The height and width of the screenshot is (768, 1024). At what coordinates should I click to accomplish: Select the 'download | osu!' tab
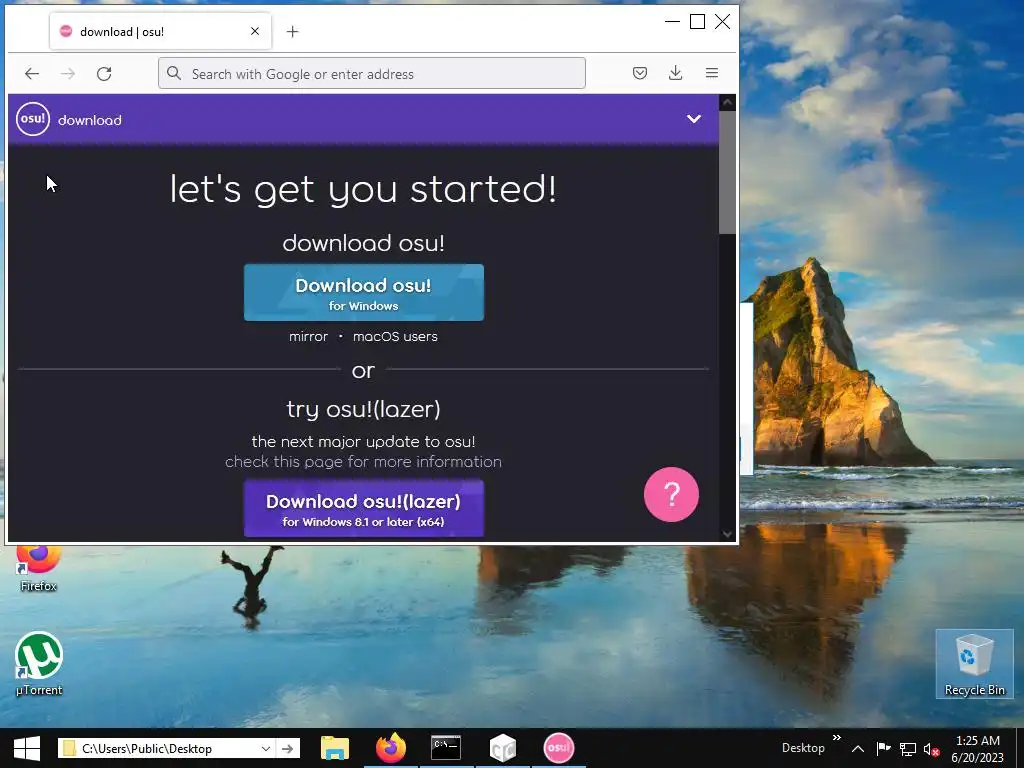point(160,31)
